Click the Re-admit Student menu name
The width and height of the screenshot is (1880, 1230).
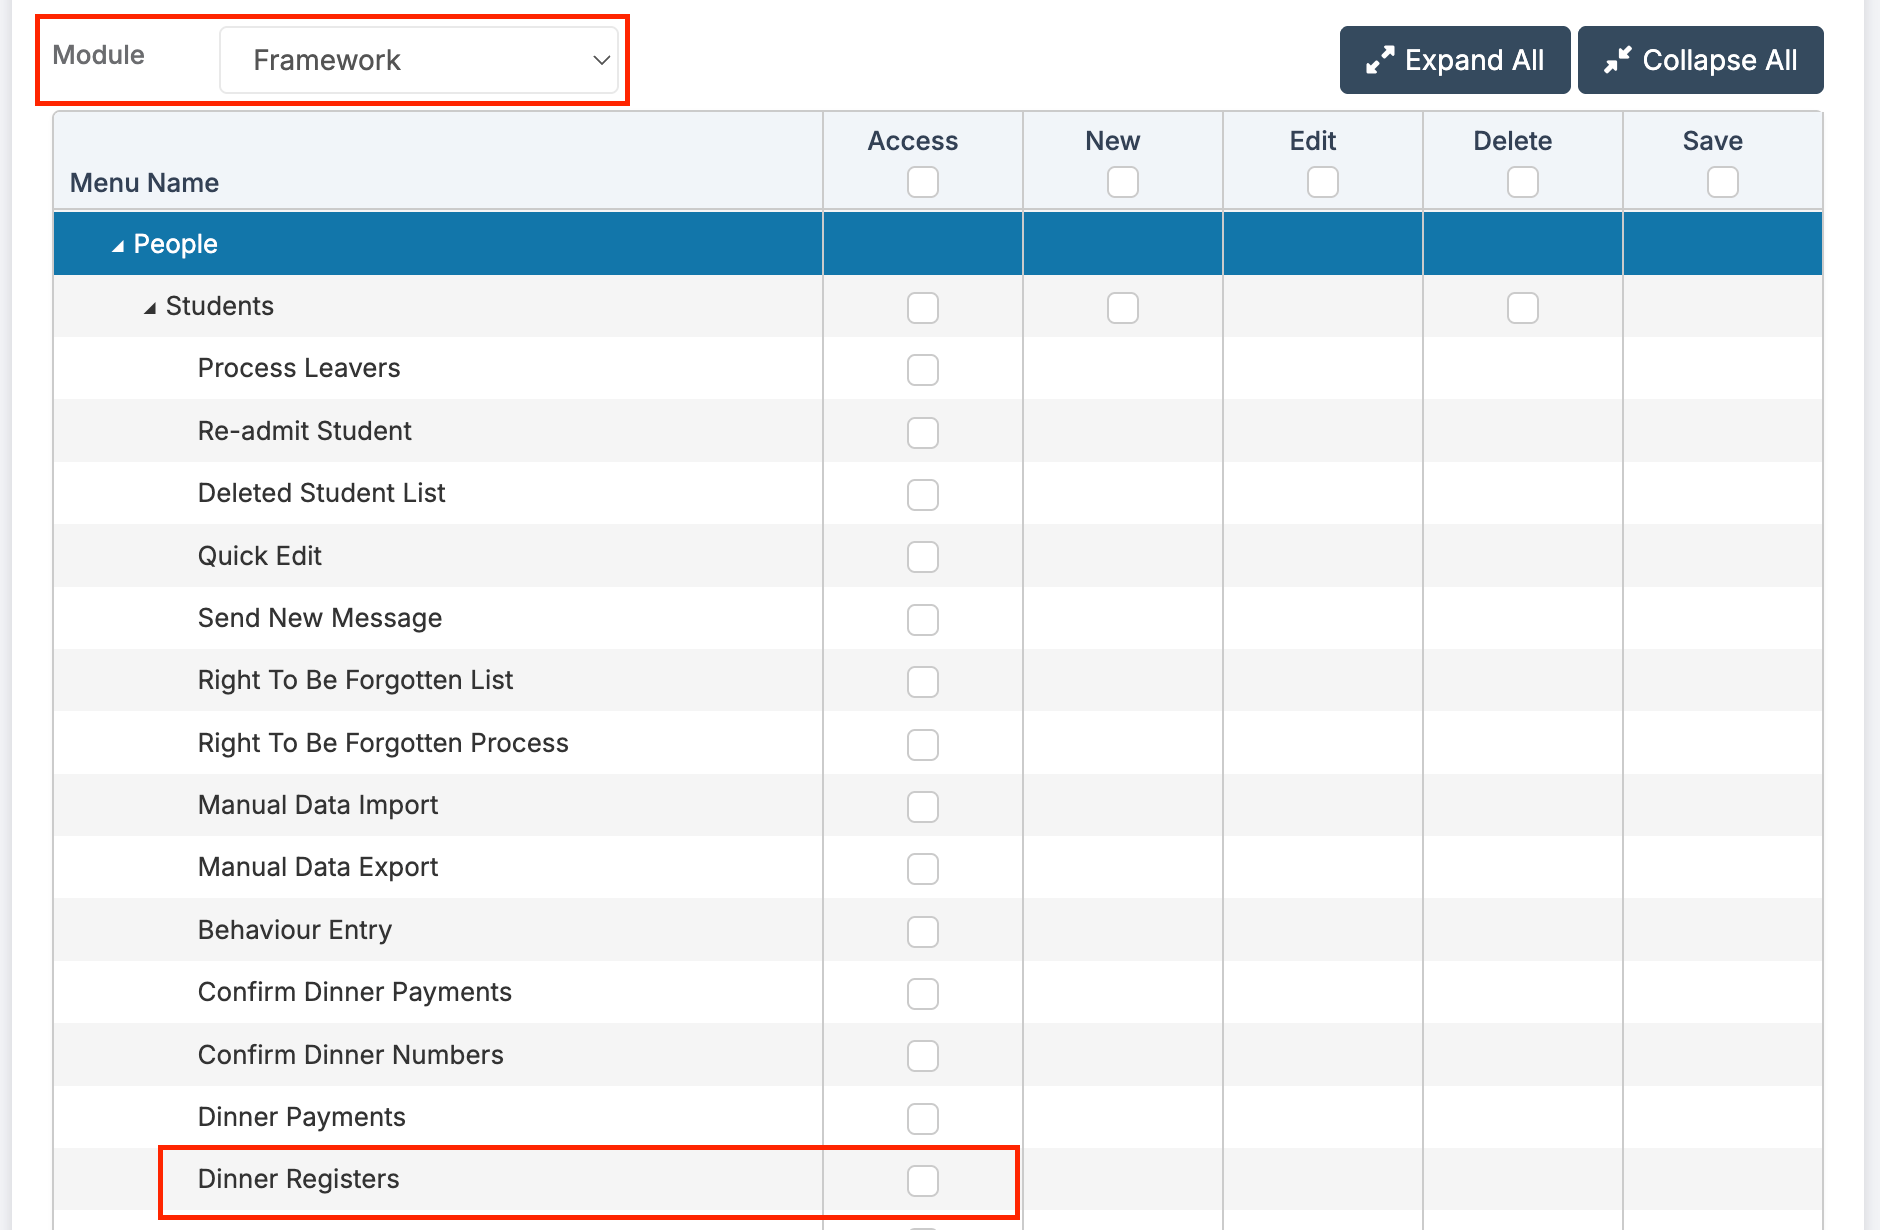305,431
